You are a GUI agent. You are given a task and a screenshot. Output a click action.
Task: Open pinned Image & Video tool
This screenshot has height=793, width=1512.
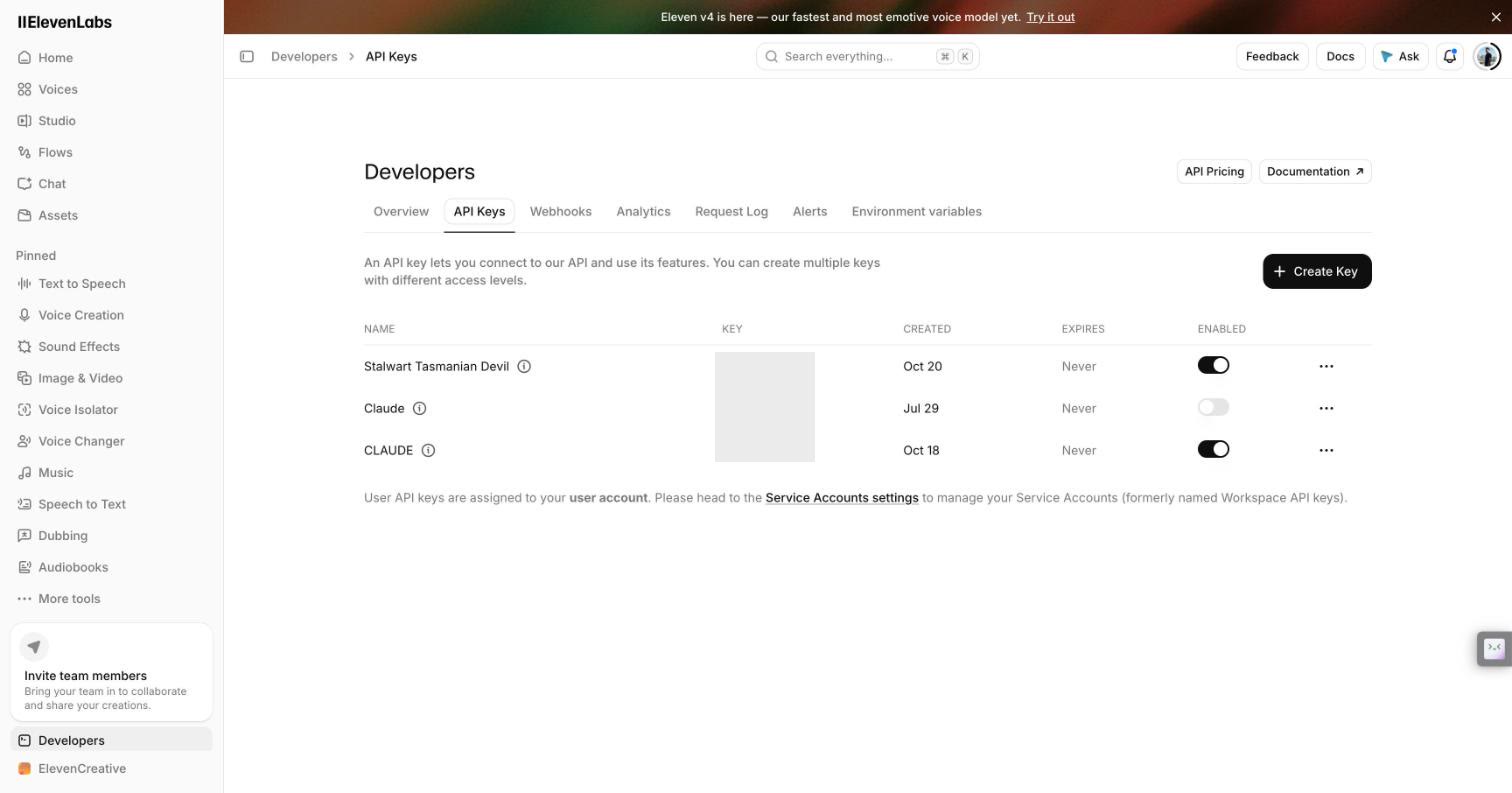[x=112, y=378]
